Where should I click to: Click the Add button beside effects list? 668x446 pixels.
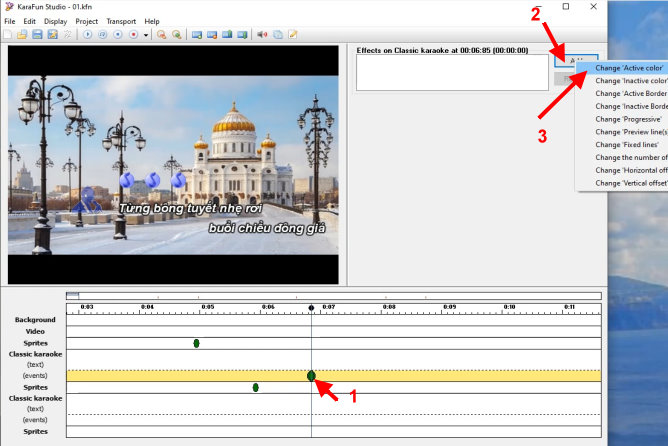point(577,60)
